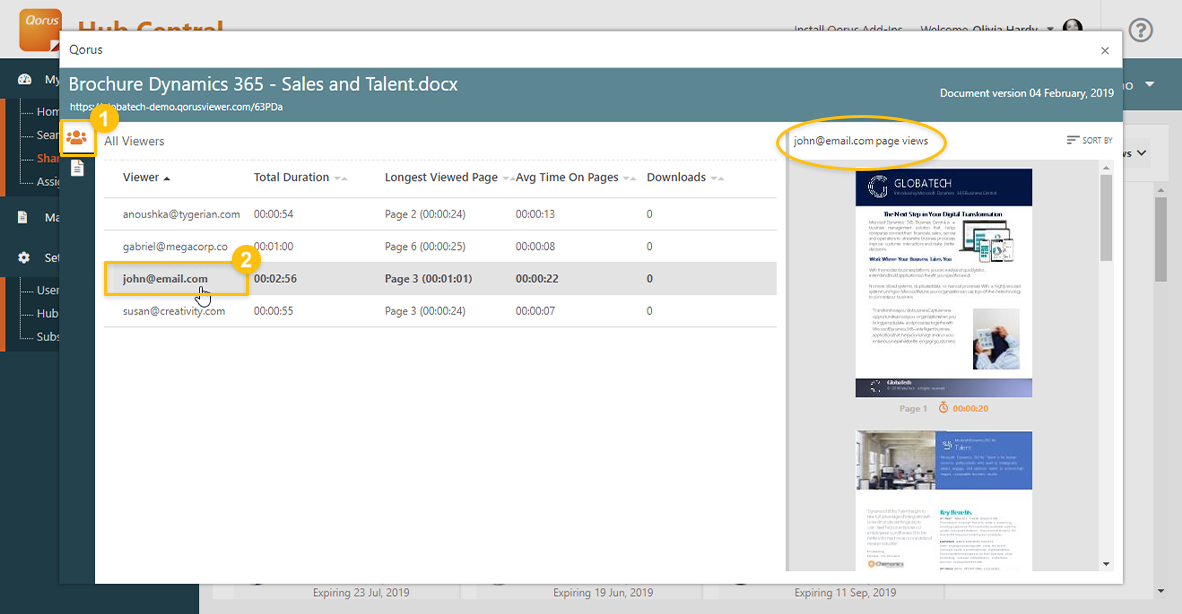Open the qorusviewer.com document link
The width and height of the screenshot is (1182, 614).
tap(176, 107)
